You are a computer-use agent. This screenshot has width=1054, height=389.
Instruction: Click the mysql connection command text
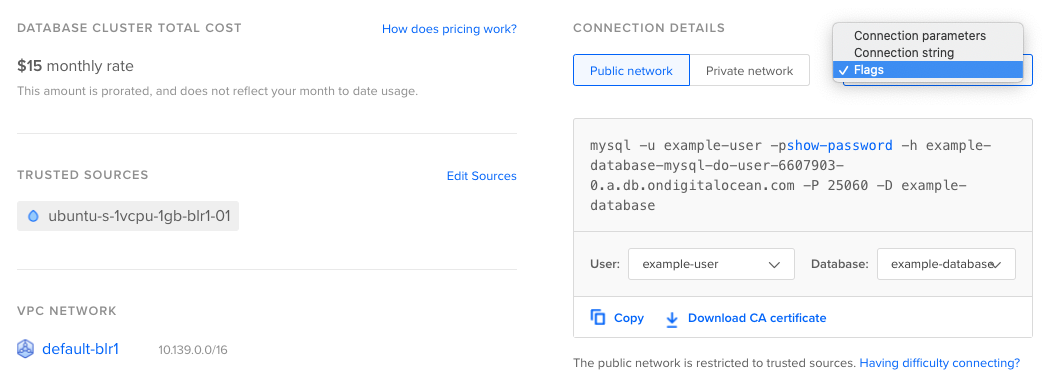pyautogui.click(x=790, y=176)
